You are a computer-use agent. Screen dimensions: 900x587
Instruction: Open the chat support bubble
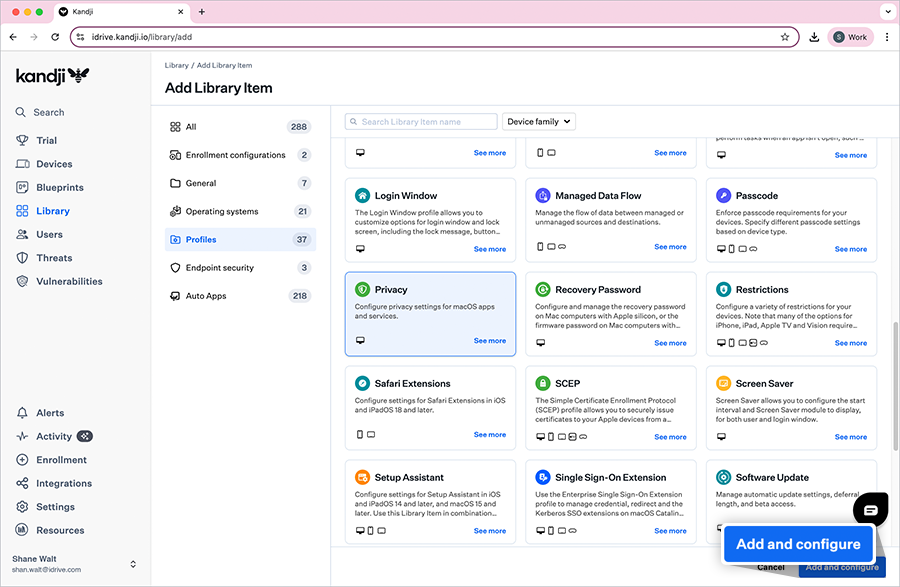point(870,509)
